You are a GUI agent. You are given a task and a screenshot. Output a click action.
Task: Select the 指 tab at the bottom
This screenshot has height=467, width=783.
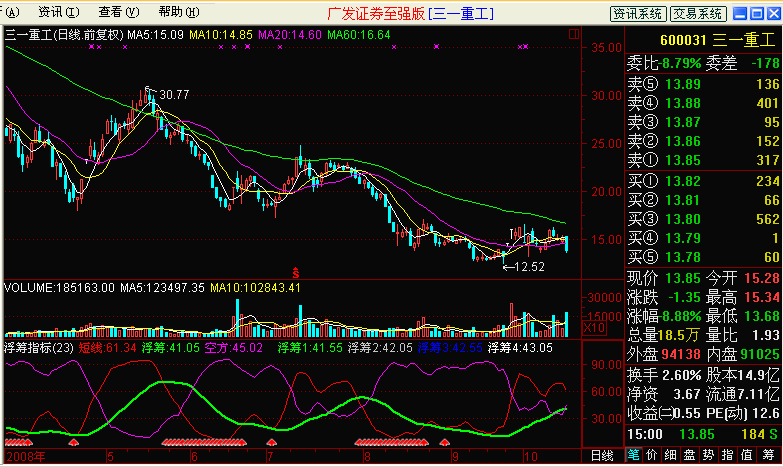728,455
